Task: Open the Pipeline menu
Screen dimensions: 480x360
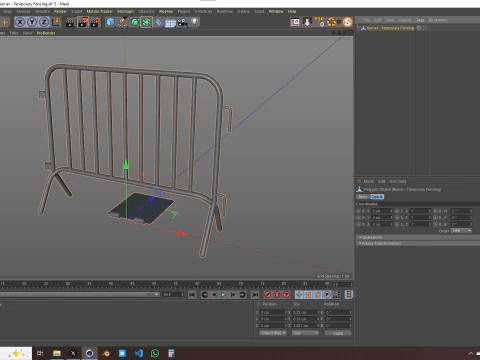Action: coord(166,11)
